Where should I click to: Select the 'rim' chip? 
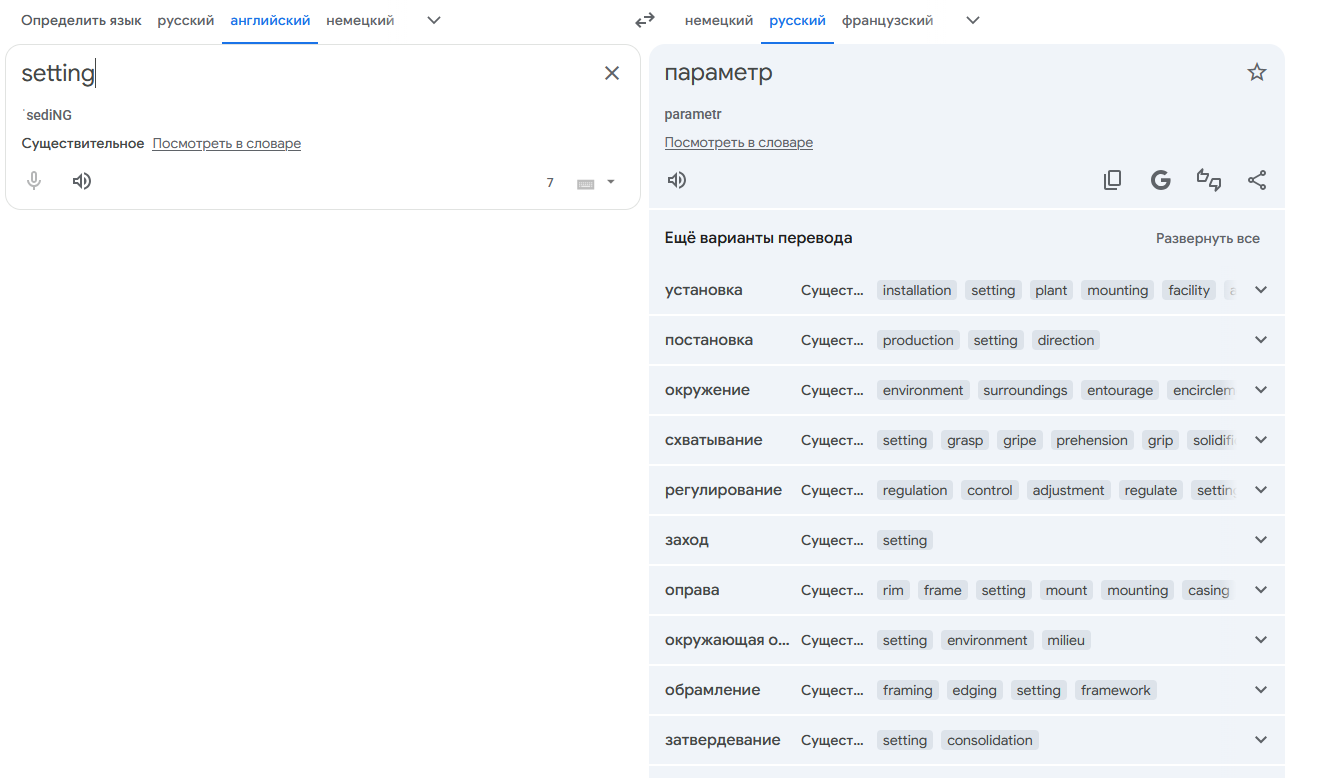[893, 590]
